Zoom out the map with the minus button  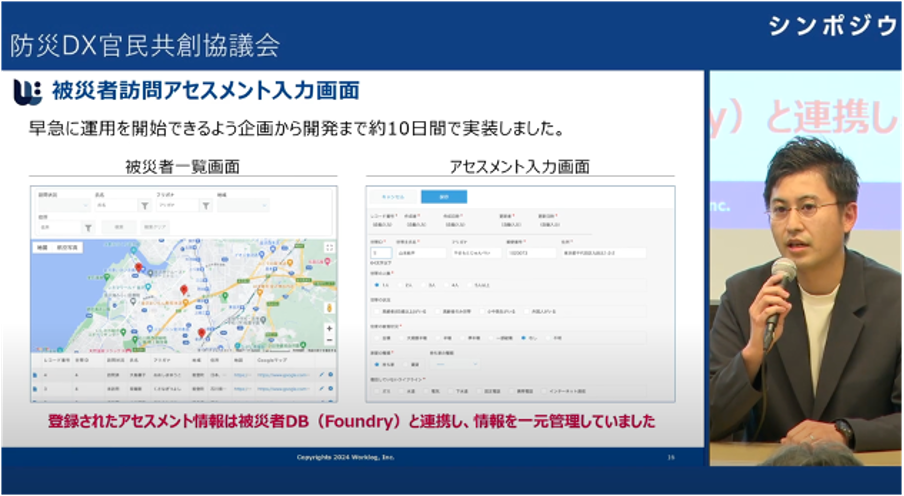tap(329, 340)
